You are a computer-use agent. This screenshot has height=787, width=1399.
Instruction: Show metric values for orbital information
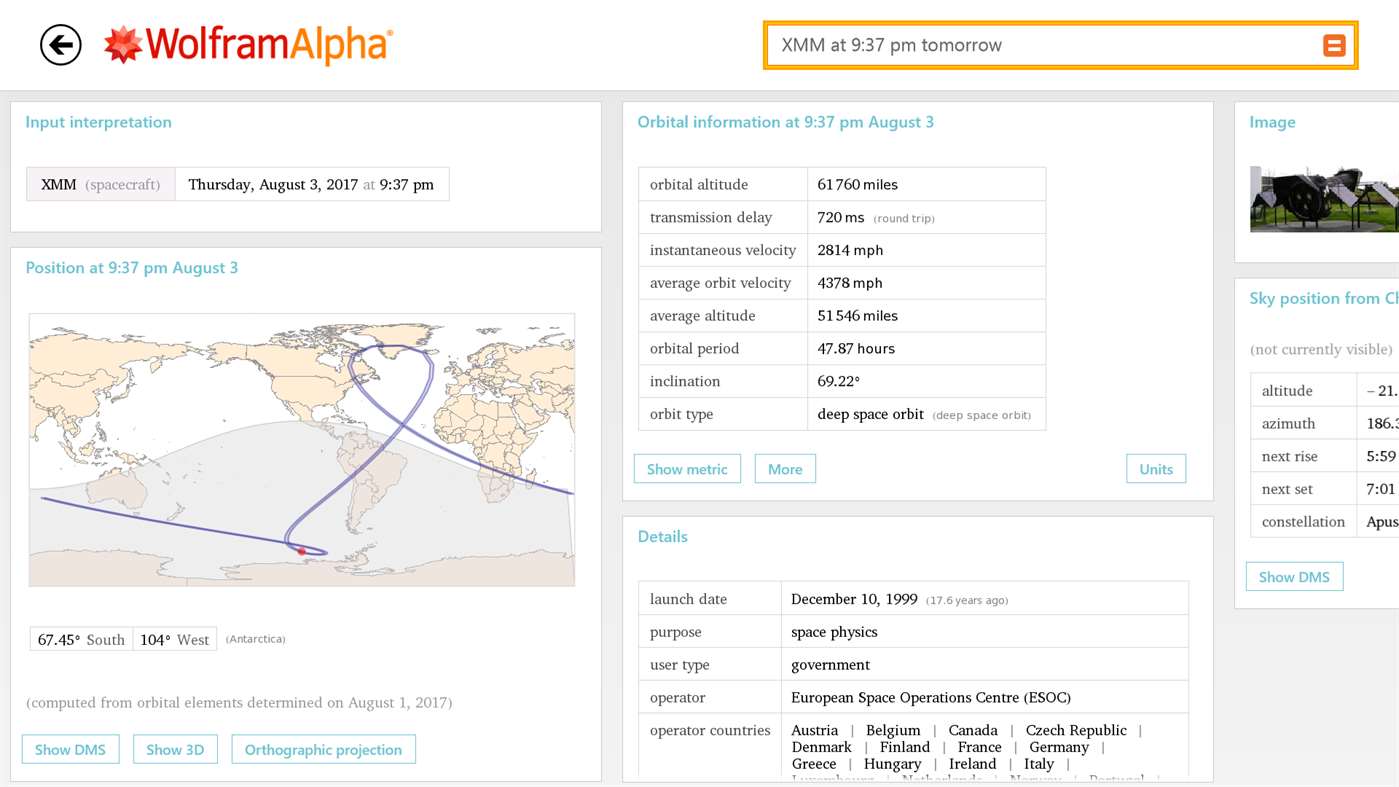pos(687,468)
